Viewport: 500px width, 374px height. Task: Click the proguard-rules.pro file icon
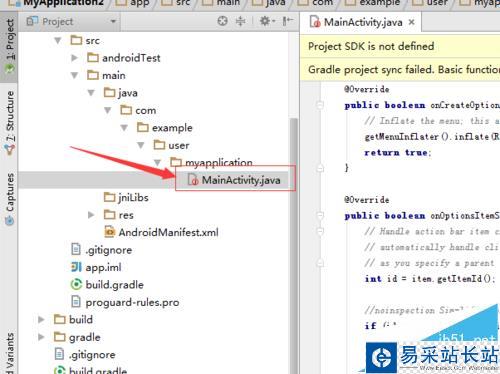pyautogui.click(x=76, y=302)
